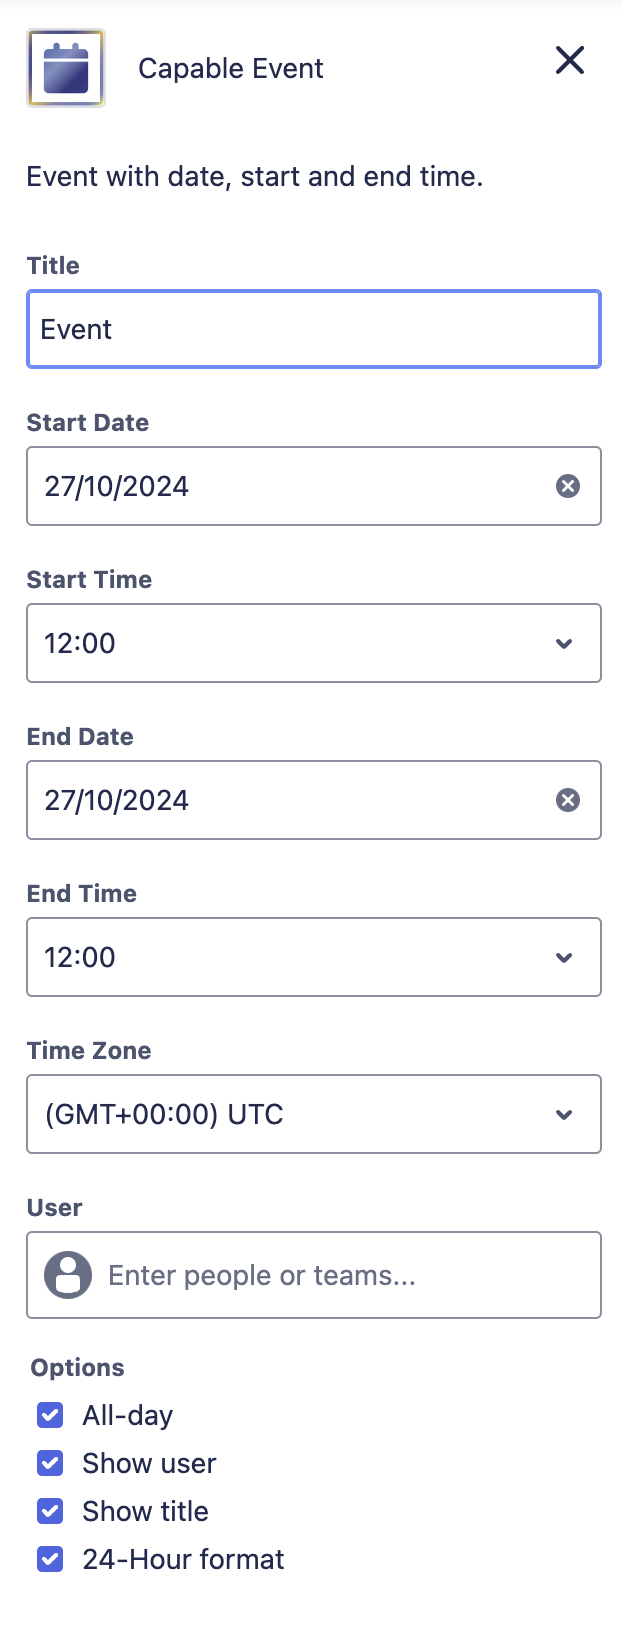
Task: Clear the Start Date value
Action: pos(568,486)
